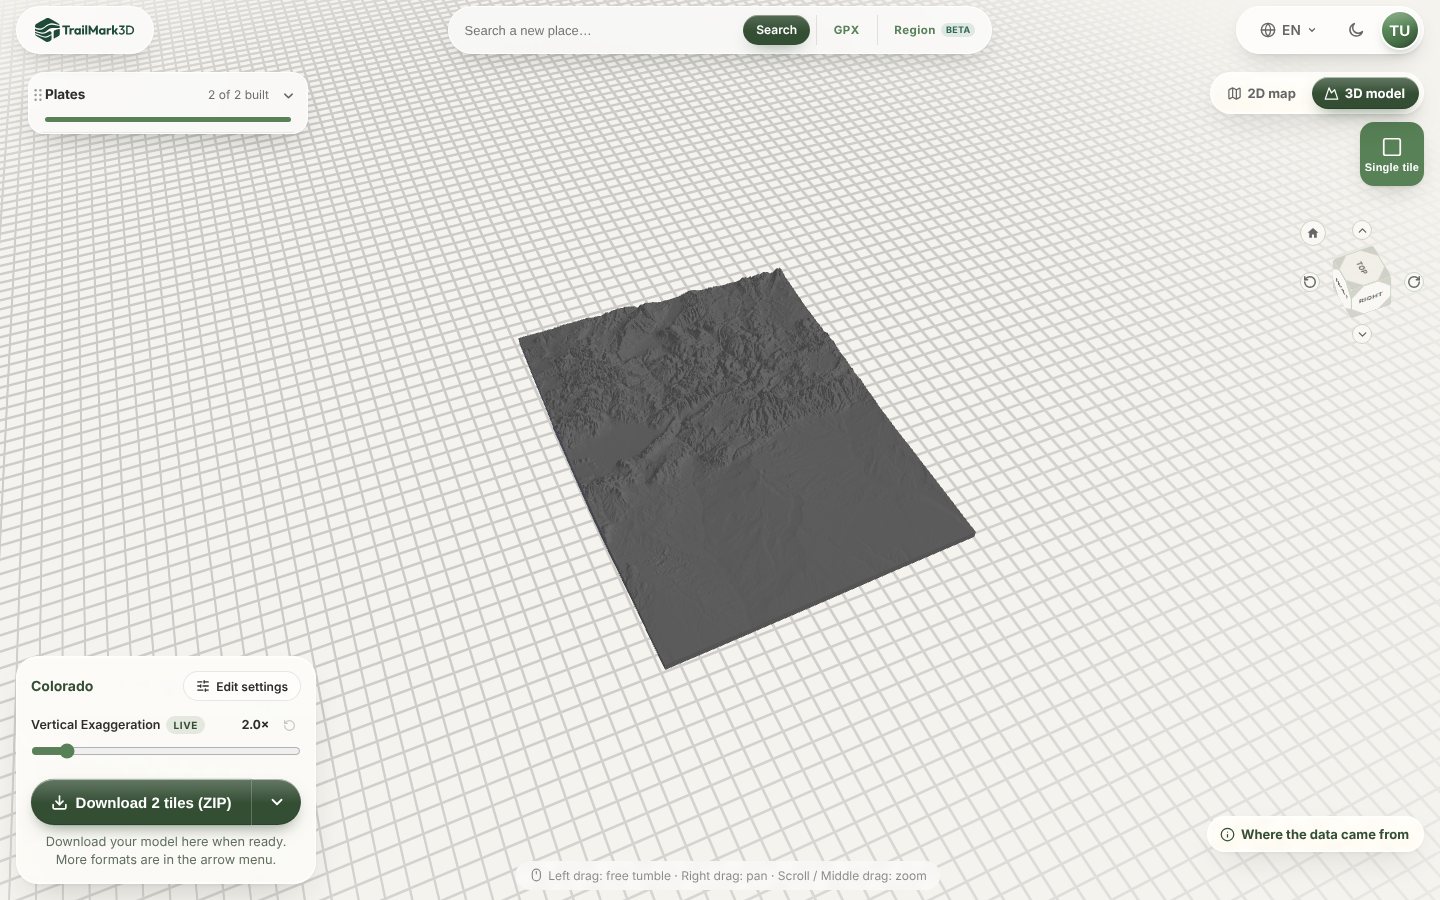The height and width of the screenshot is (900, 1440).
Task: Open the EN language dropdown
Action: 1288,30
